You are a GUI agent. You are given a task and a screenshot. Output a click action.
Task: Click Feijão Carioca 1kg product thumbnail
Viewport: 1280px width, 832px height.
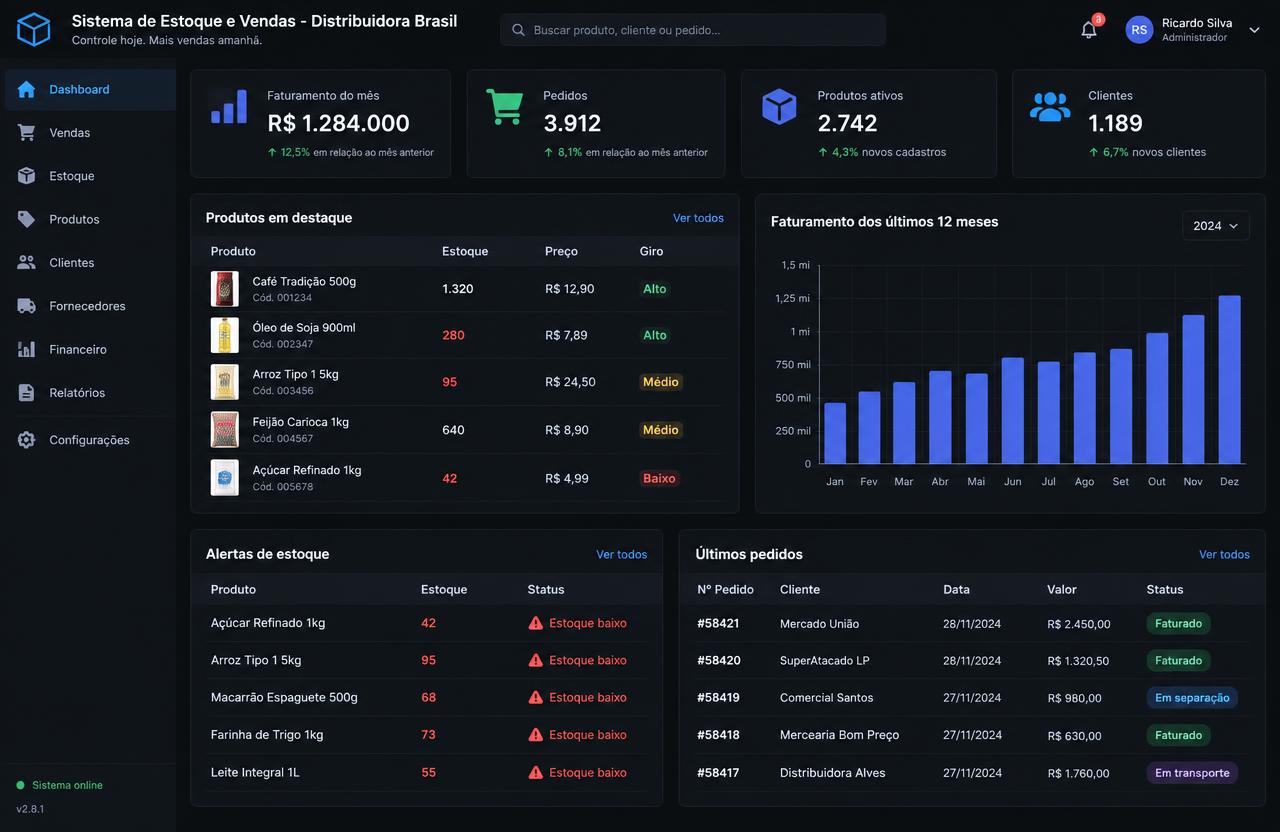click(225, 430)
